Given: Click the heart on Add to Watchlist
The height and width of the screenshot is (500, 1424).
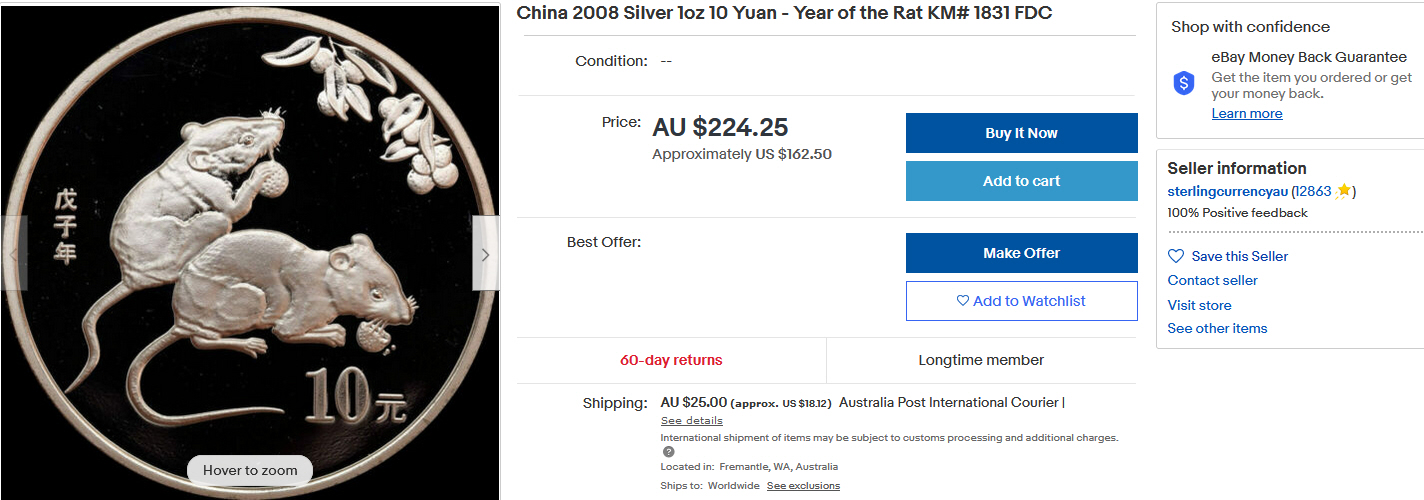Looking at the screenshot, I should click(963, 301).
